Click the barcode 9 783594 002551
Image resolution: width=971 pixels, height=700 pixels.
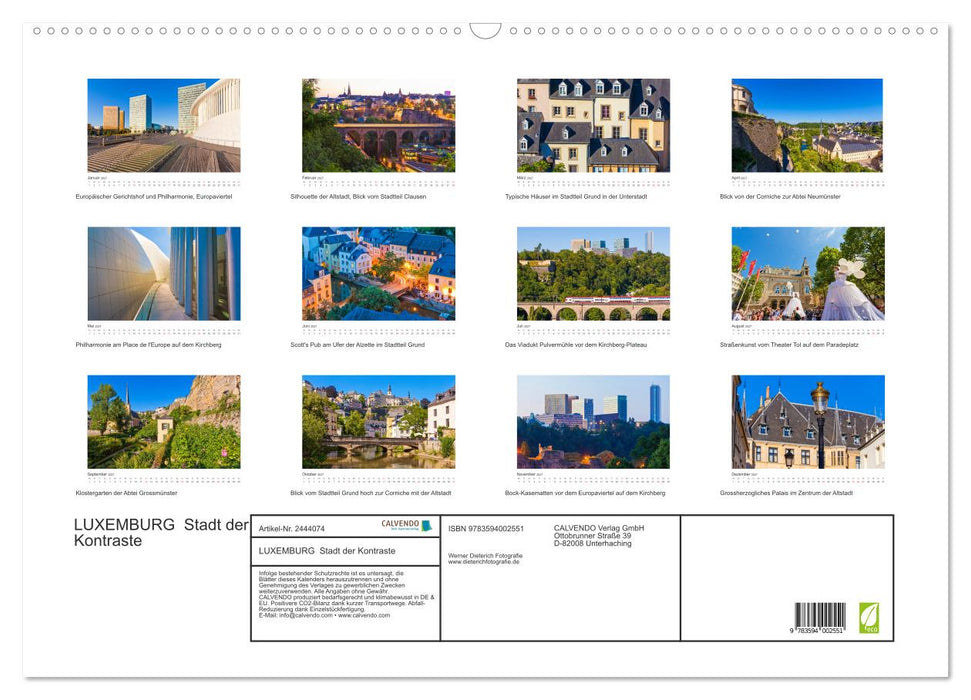tap(819, 618)
